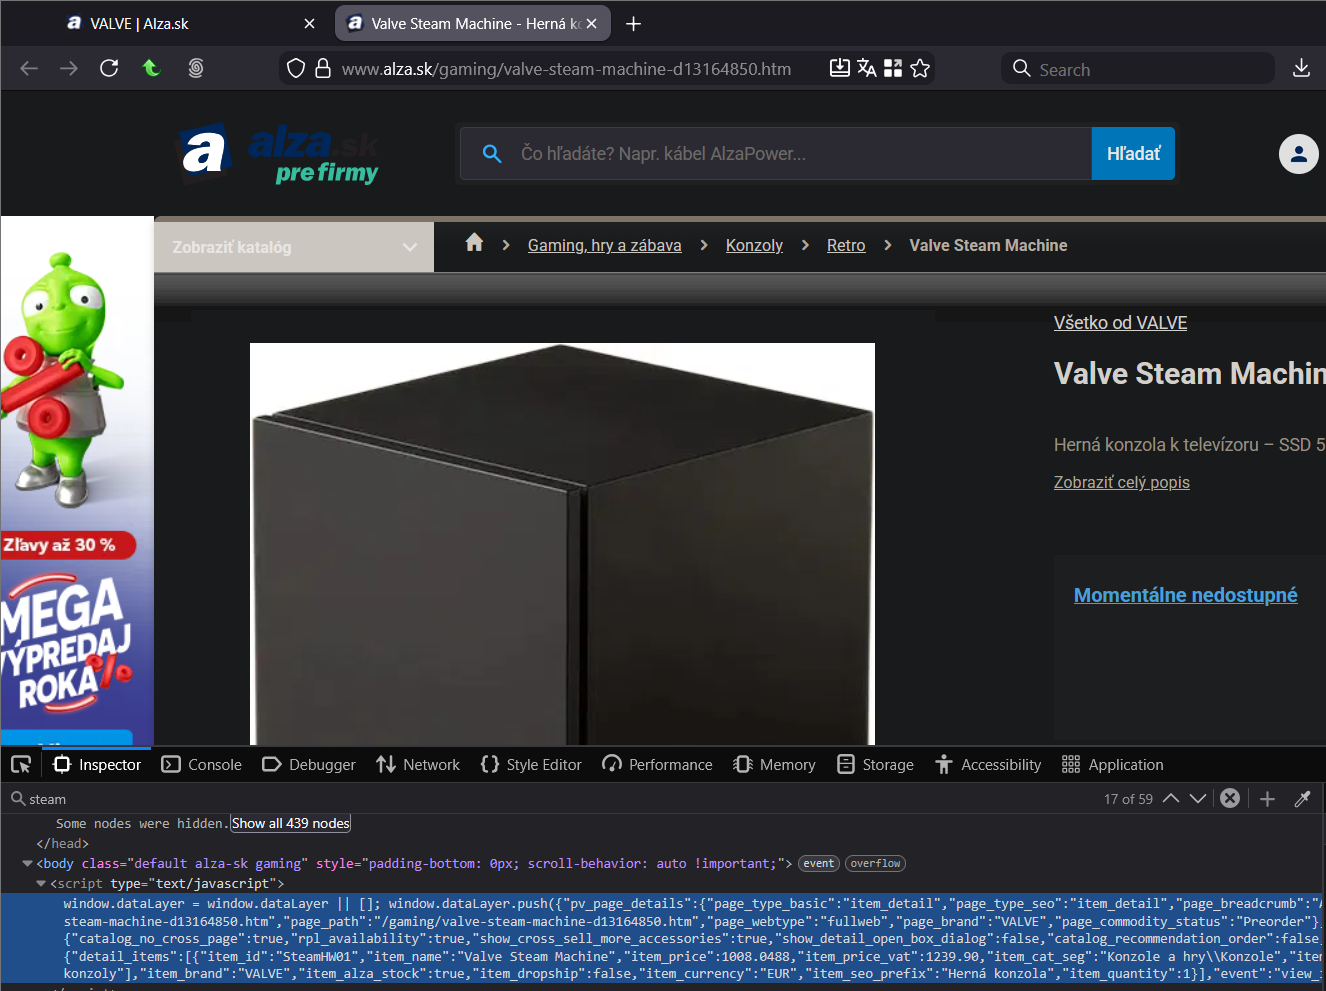Open Retro breadcrumb link
This screenshot has width=1326, height=991.
[x=846, y=245]
